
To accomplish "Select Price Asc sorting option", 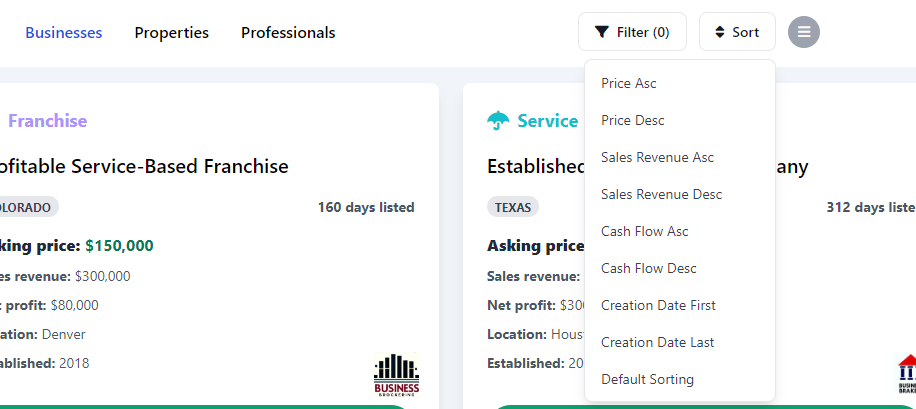I will (x=629, y=83).
